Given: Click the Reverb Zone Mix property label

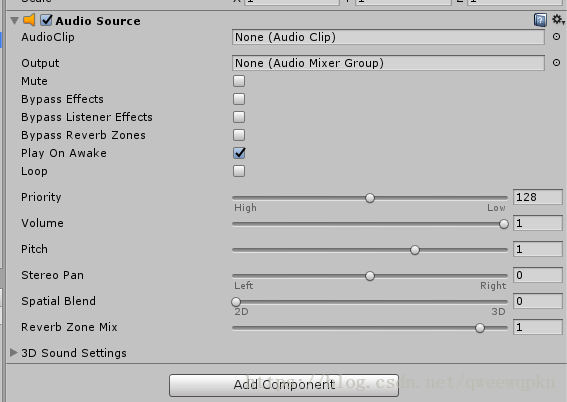Looking at the screenshot, I should point(69,327).
